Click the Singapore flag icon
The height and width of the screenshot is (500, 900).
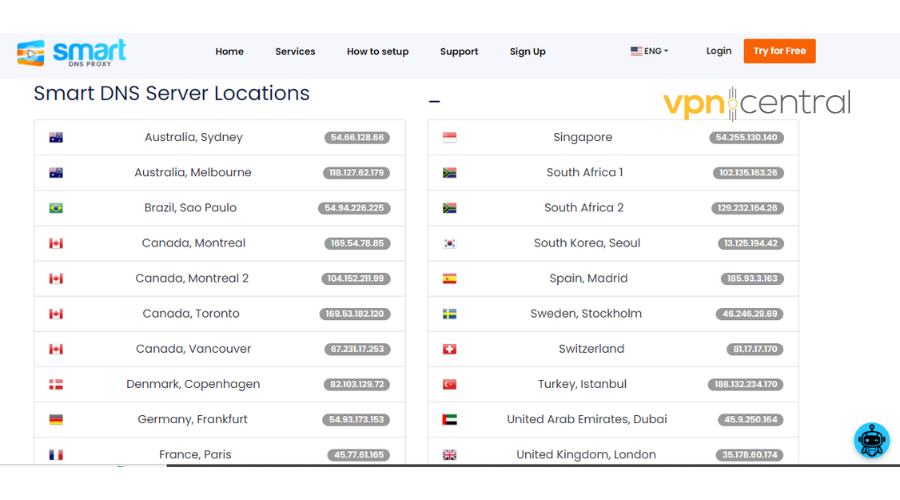point(449,138)
